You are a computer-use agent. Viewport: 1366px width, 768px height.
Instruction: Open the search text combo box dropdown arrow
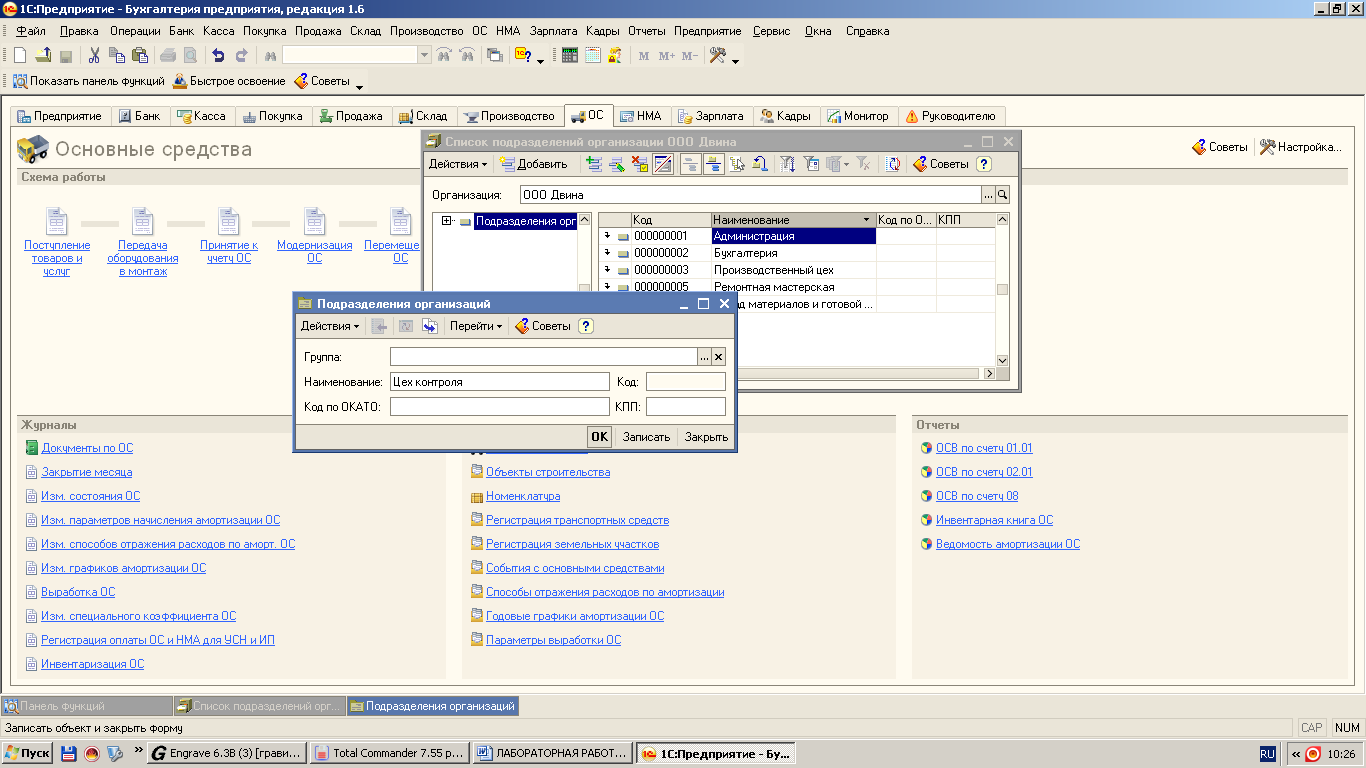pos(424,56)
